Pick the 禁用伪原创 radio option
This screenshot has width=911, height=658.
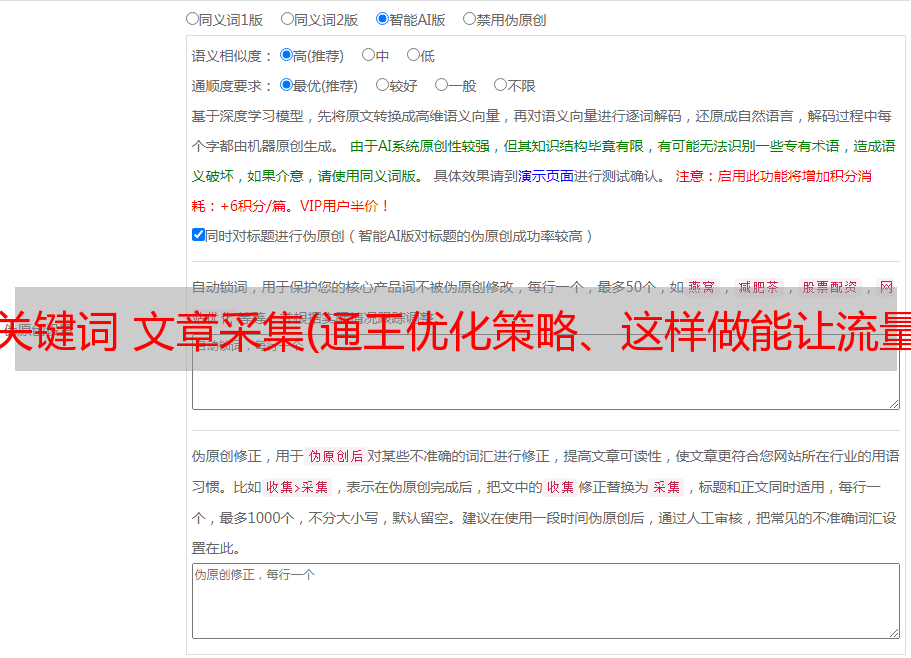(x=469, y=18)
